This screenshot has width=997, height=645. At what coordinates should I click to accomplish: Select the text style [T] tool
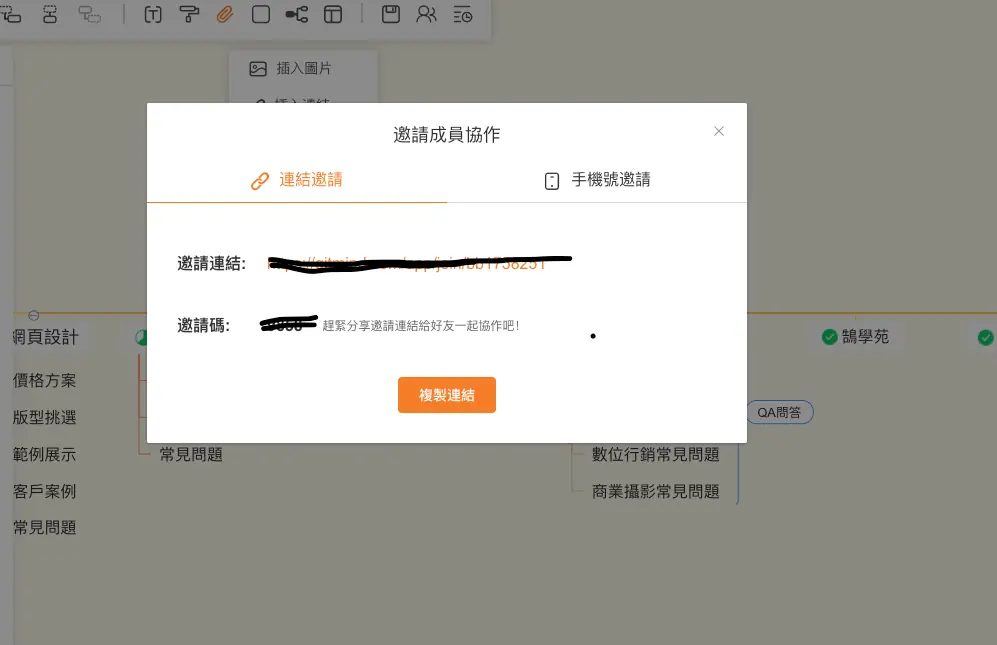click(153, 15)
